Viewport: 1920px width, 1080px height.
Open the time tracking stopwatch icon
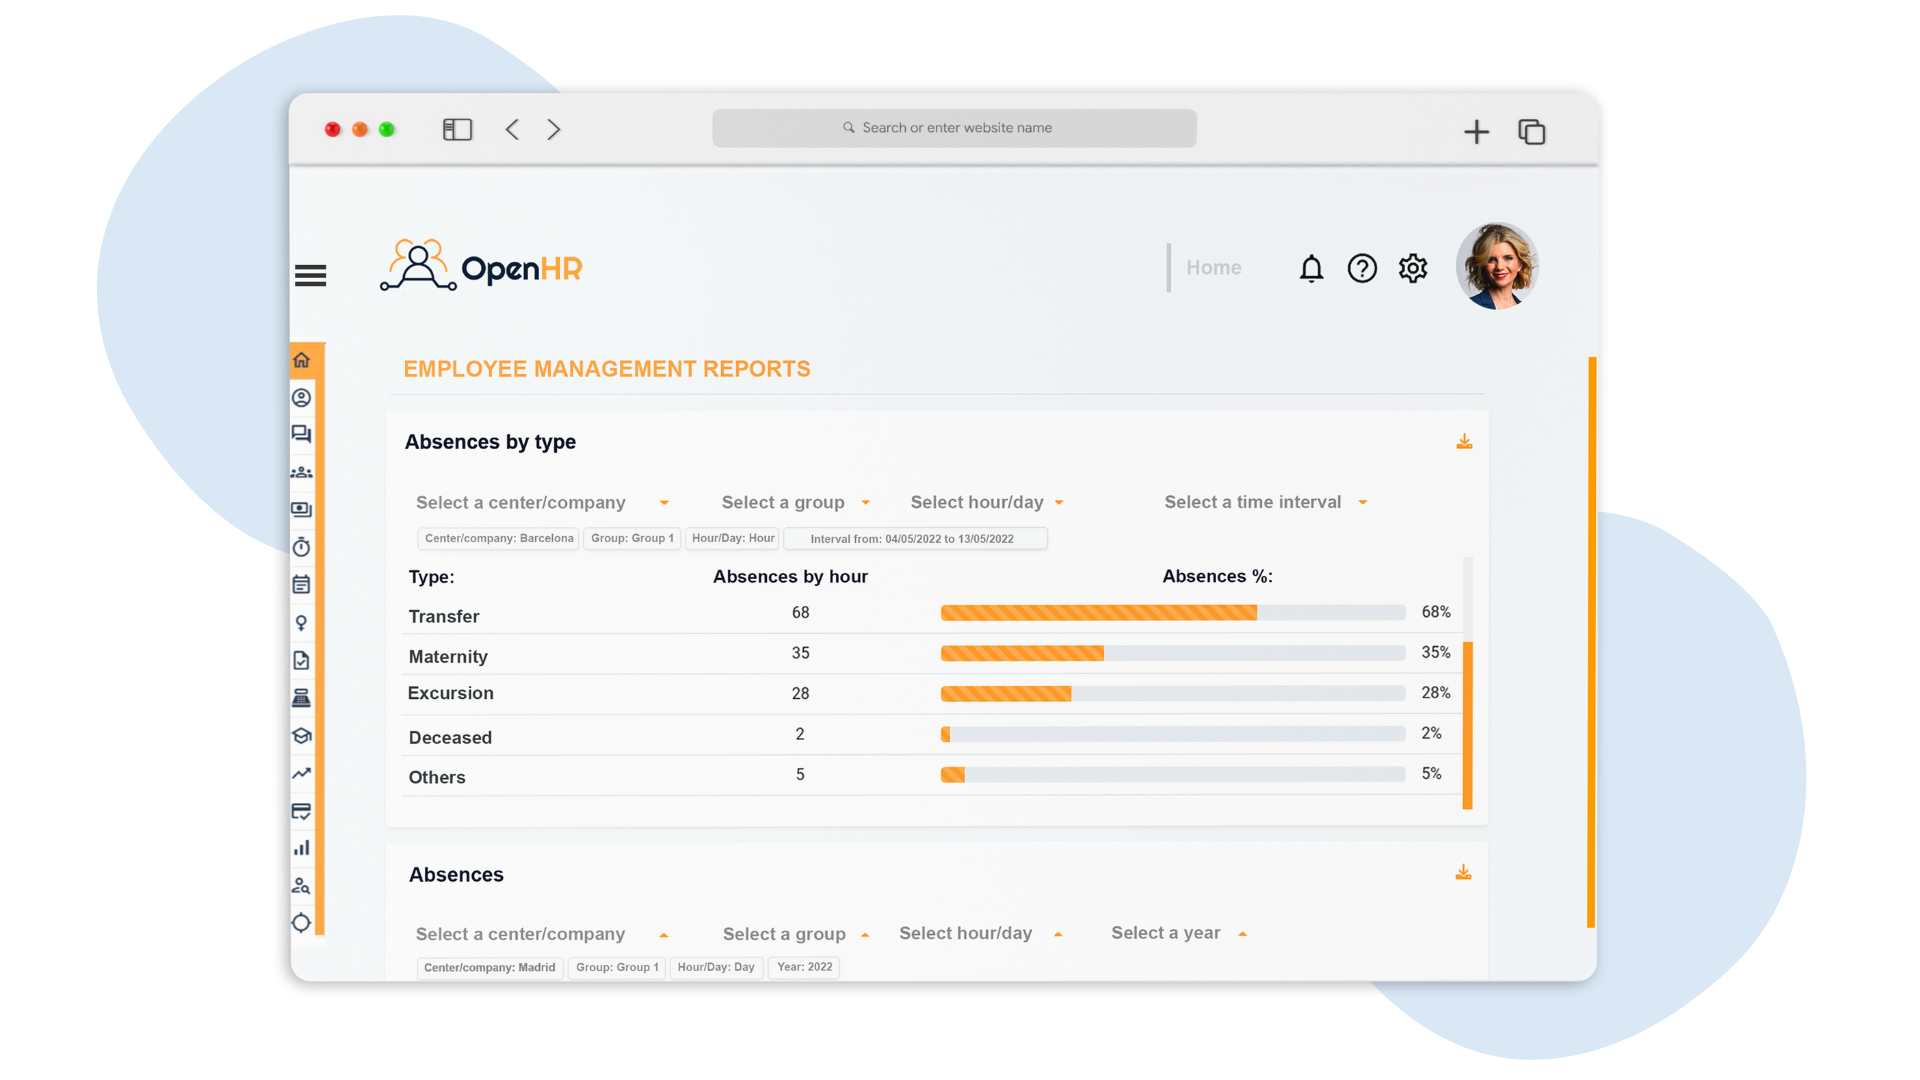click(302, 547)
